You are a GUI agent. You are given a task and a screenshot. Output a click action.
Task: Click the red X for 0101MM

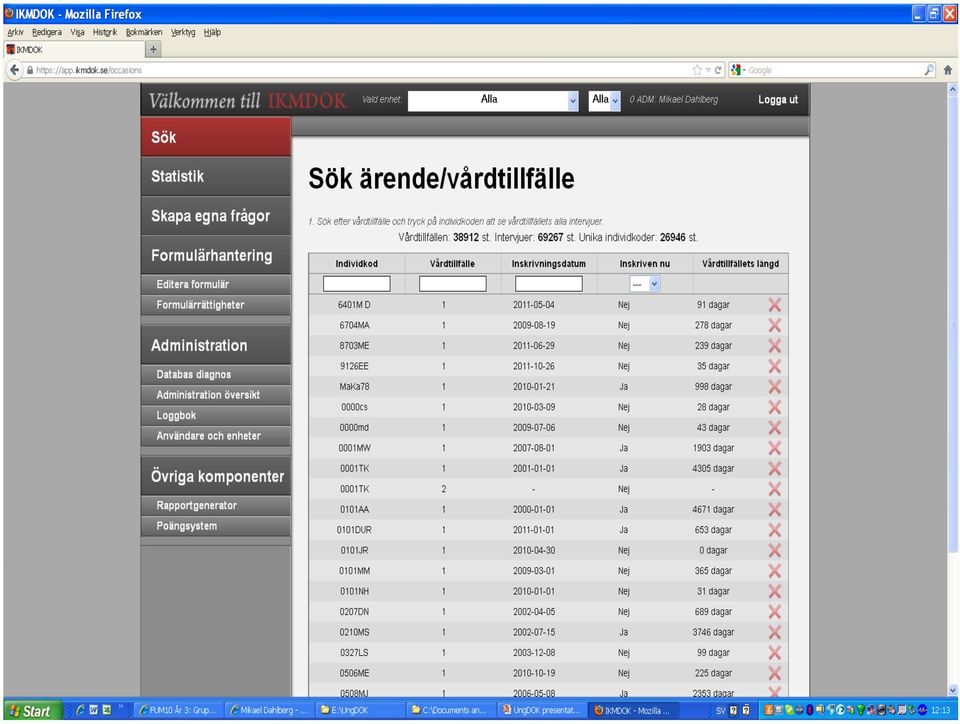(774, 571)
